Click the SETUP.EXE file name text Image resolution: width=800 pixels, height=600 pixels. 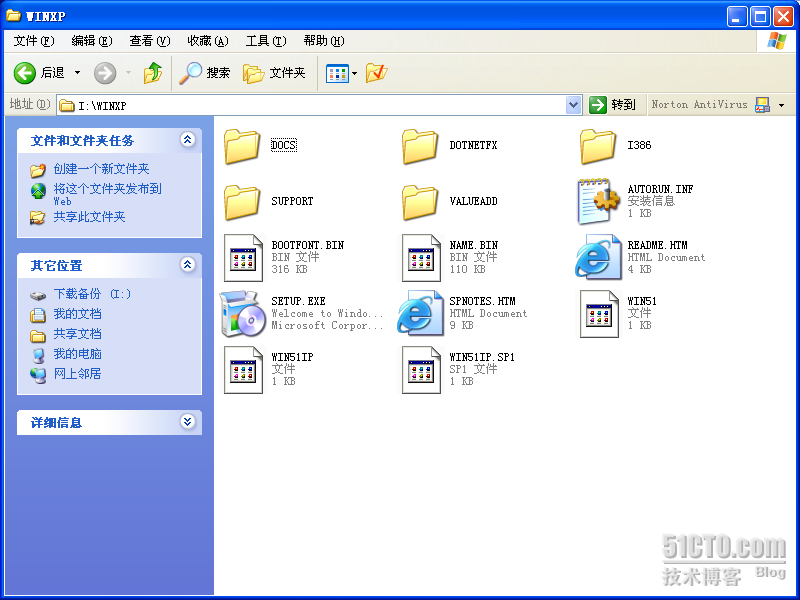tap(298, 301)
